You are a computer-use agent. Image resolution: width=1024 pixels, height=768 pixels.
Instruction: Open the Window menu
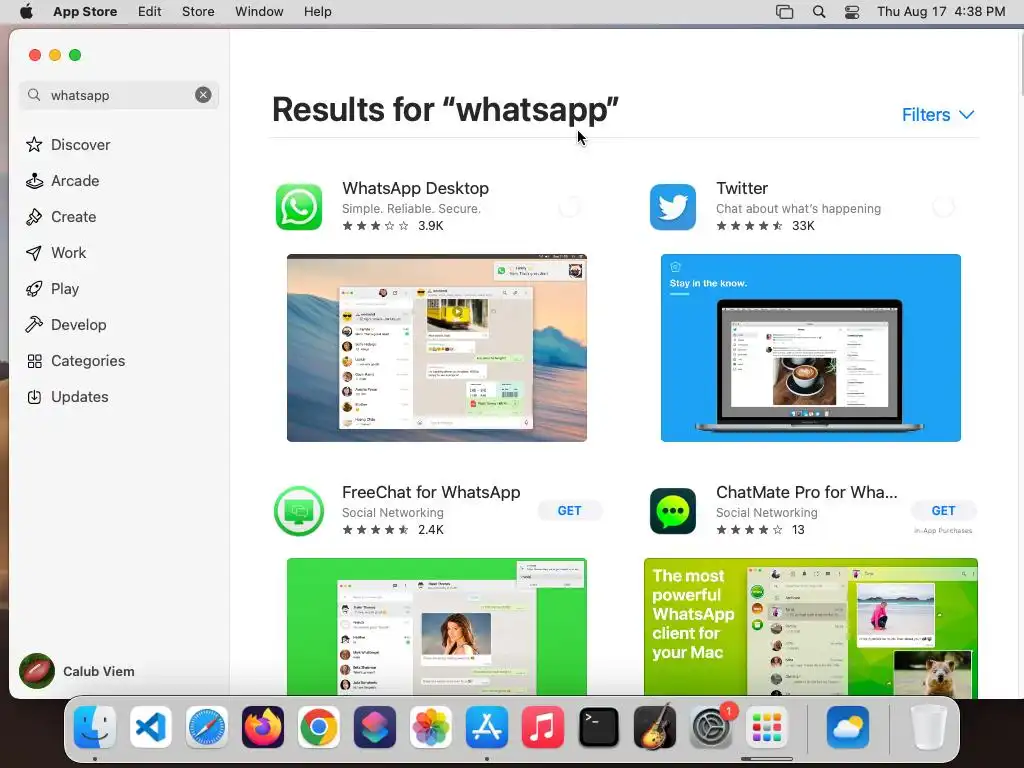259,12
